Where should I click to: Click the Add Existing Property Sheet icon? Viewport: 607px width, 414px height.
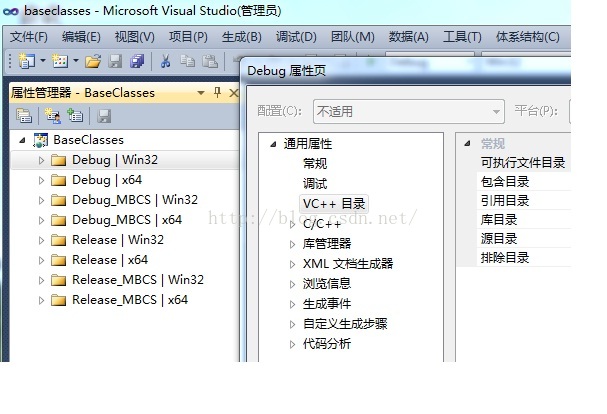tap(75, 116)
